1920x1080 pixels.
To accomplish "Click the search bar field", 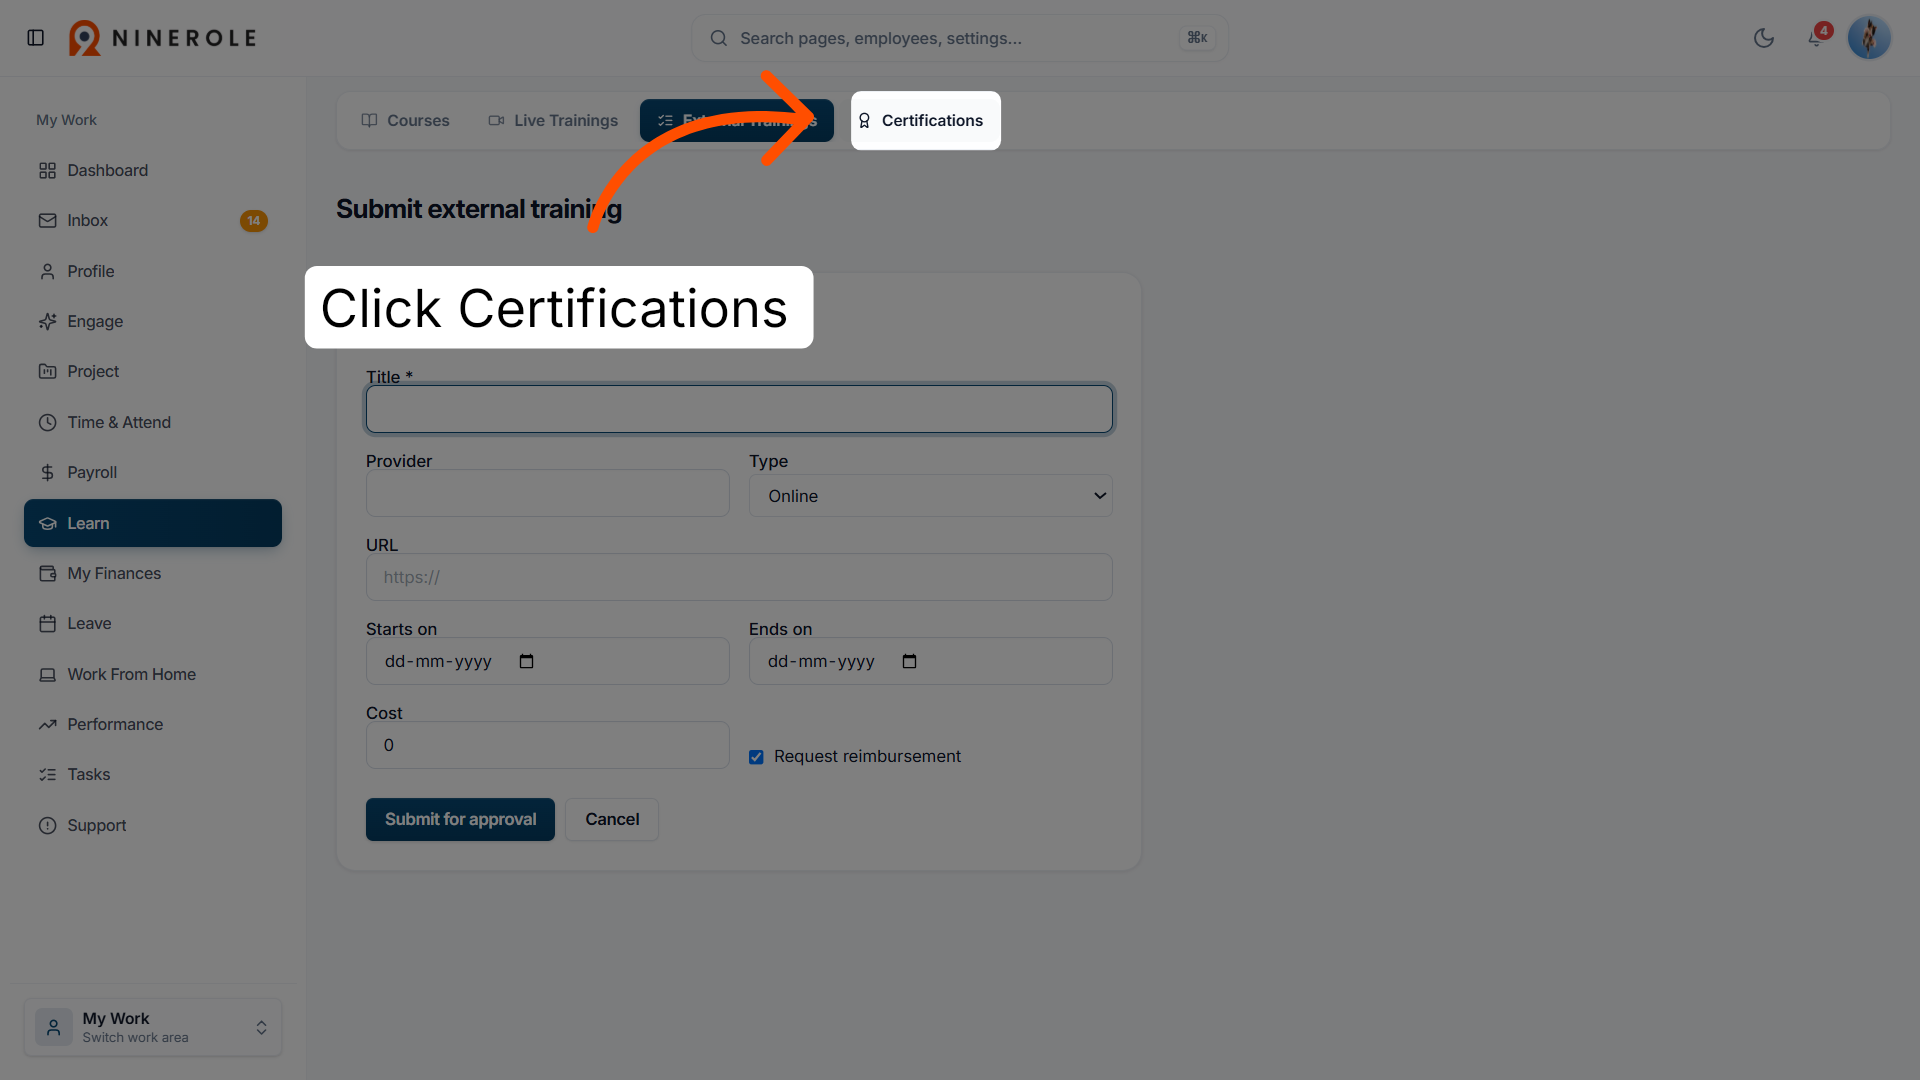I will click(960, 38).
